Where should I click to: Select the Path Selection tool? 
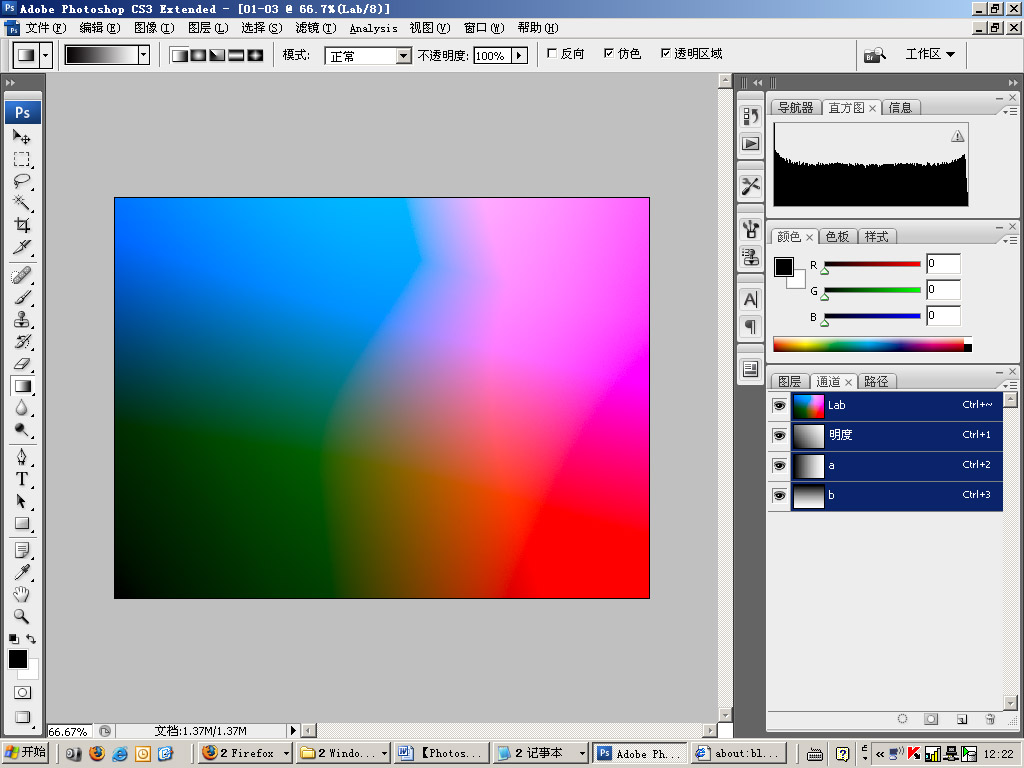point(22,502)
